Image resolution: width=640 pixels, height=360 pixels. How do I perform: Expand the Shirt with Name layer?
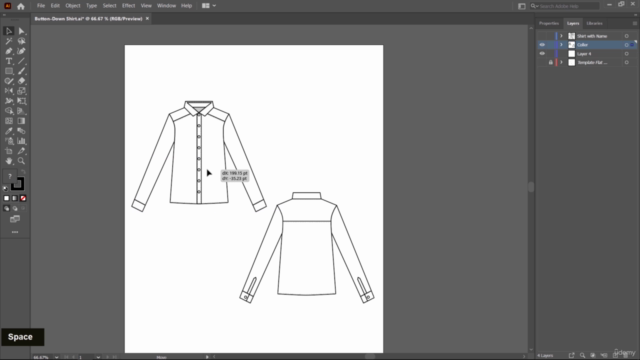point(561,36)
